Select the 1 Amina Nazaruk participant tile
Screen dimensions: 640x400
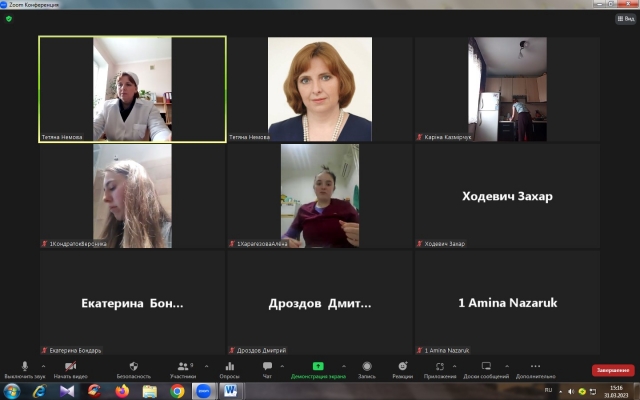tap(507, 302)
